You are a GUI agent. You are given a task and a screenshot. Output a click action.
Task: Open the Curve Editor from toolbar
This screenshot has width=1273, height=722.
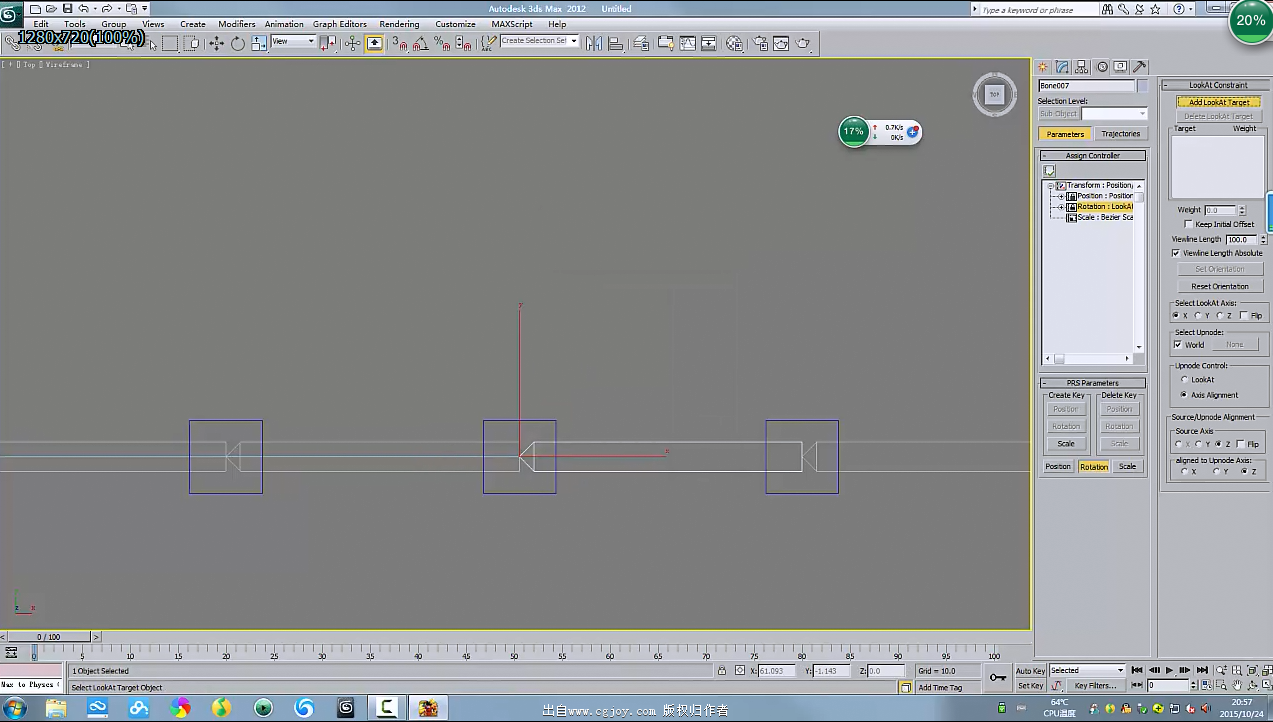pyautogui.click(x=687, y=44)
